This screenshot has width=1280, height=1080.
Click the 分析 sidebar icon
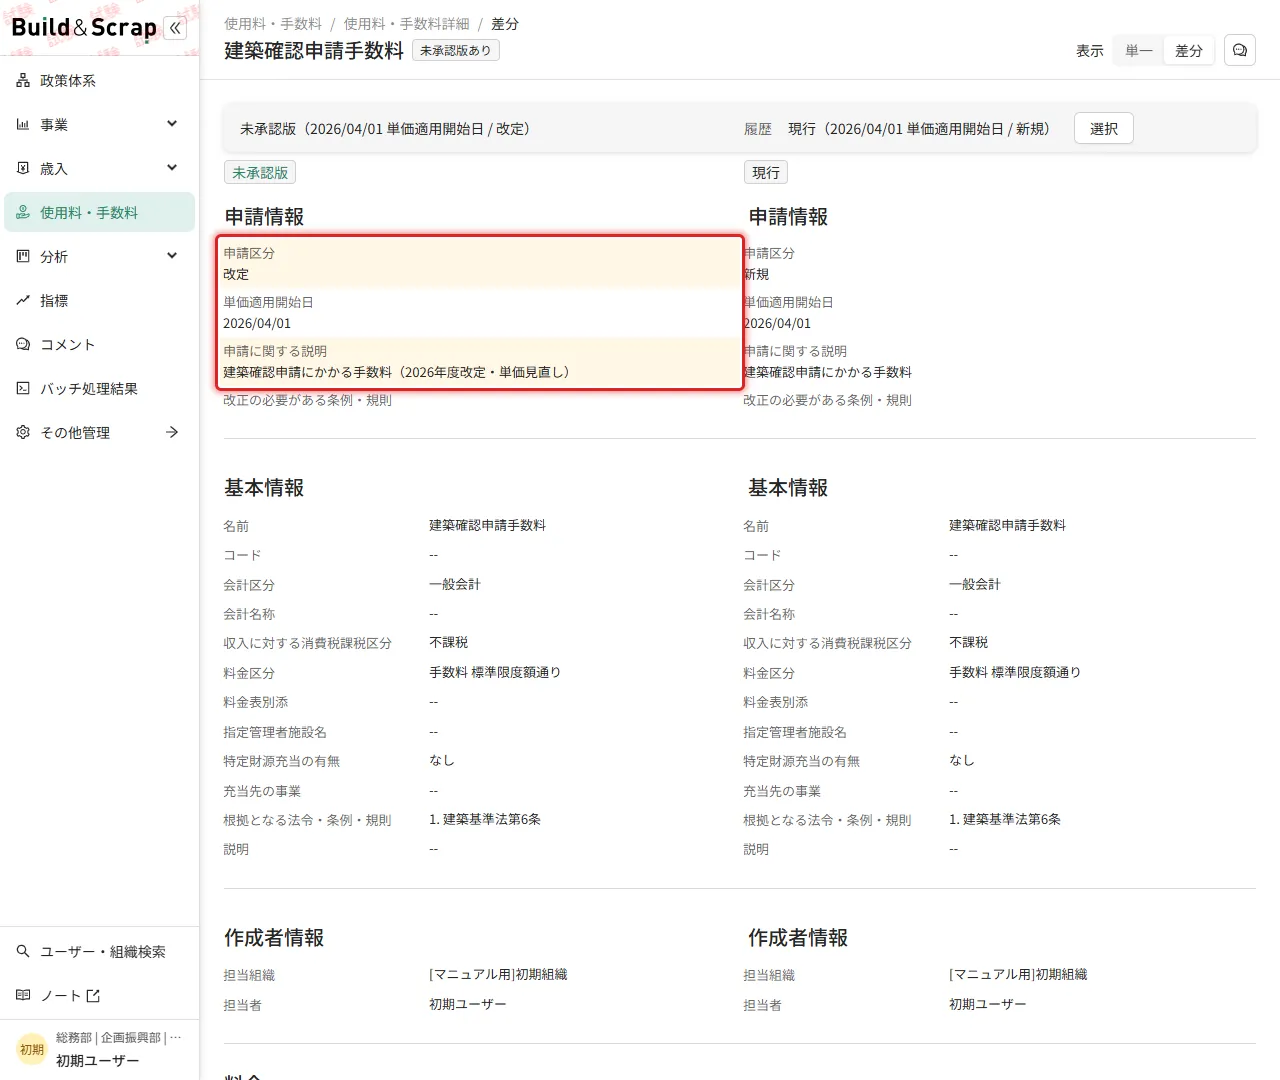[x=23, y=257]
